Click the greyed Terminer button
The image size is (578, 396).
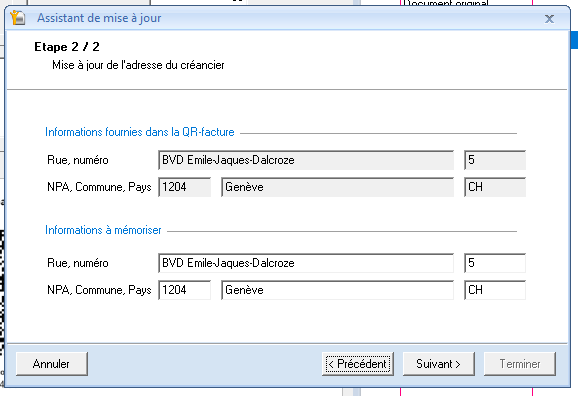pyautogui.click(x=520, y=364)
